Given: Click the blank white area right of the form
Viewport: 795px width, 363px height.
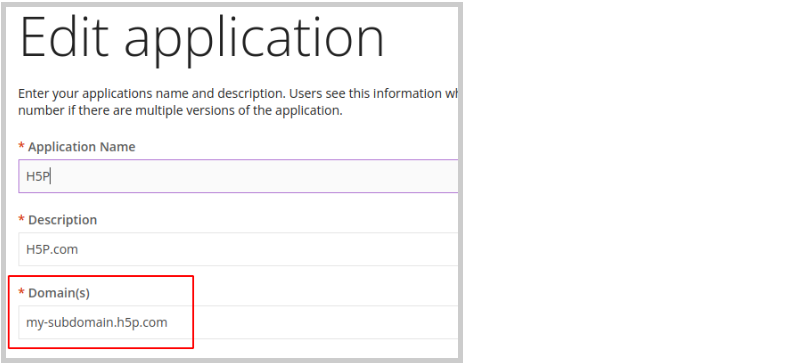Looking at the screenshot, I should click(629, 182).
